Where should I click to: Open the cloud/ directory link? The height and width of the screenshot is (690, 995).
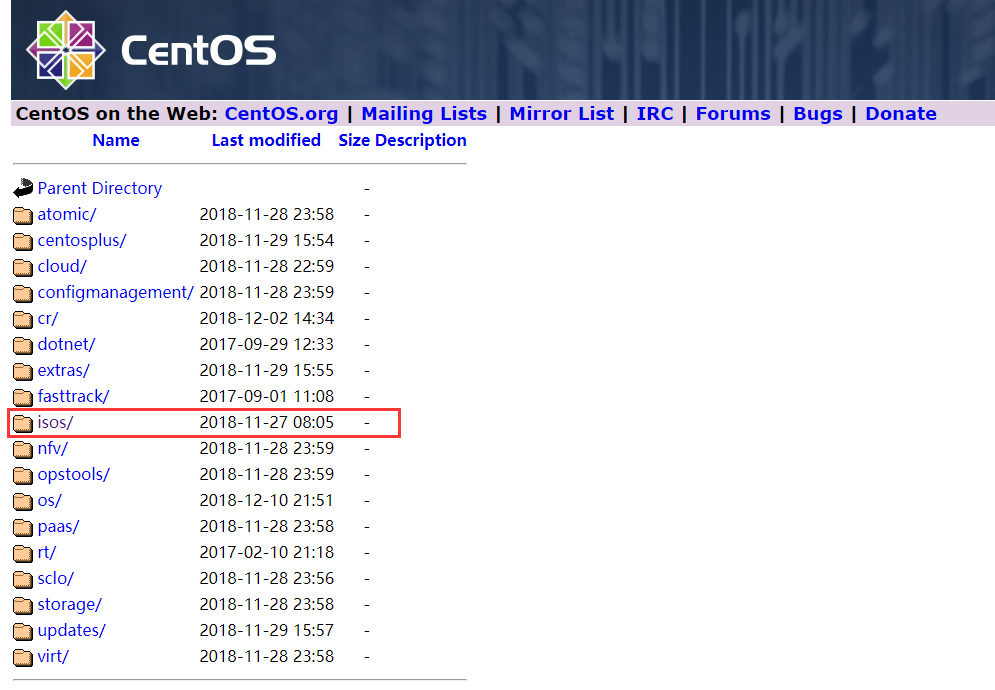(62, 267)
